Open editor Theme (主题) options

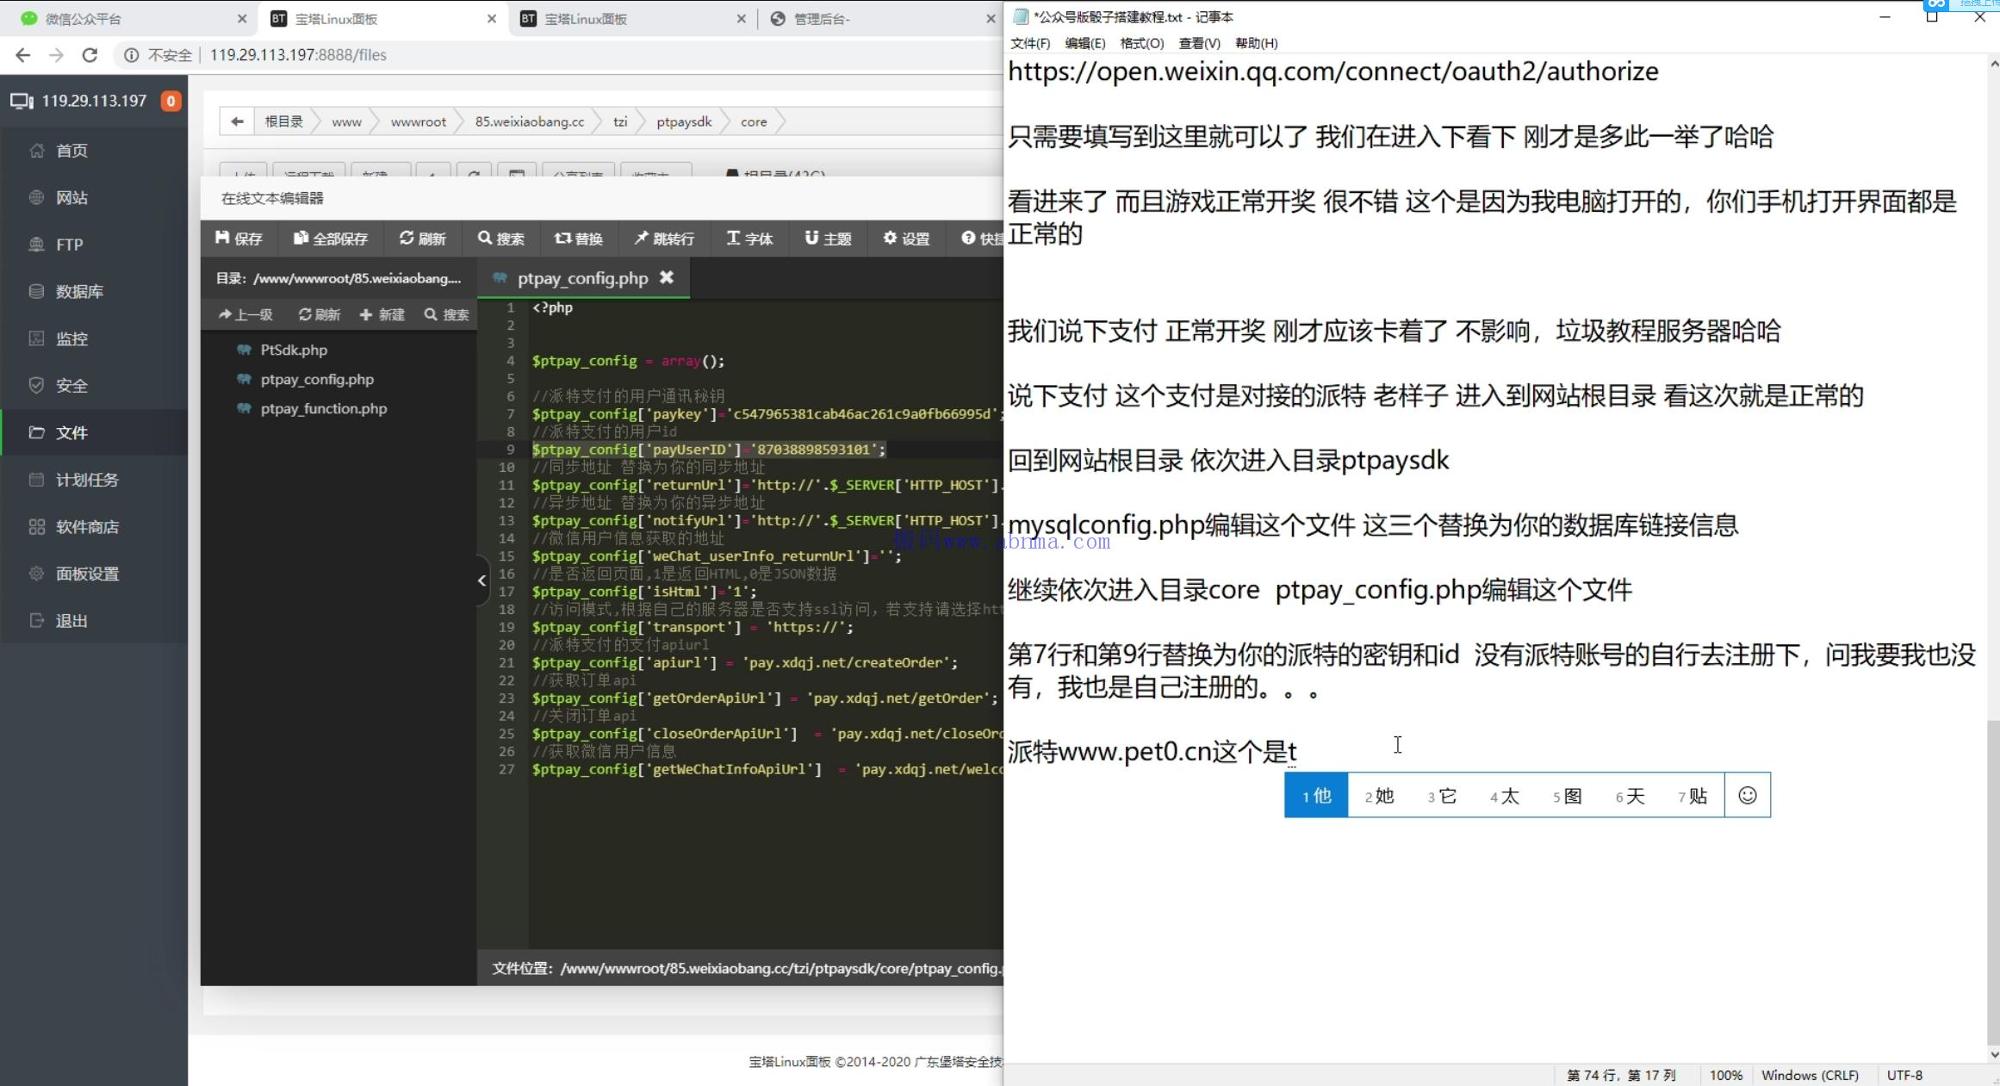tap(828, 238)
